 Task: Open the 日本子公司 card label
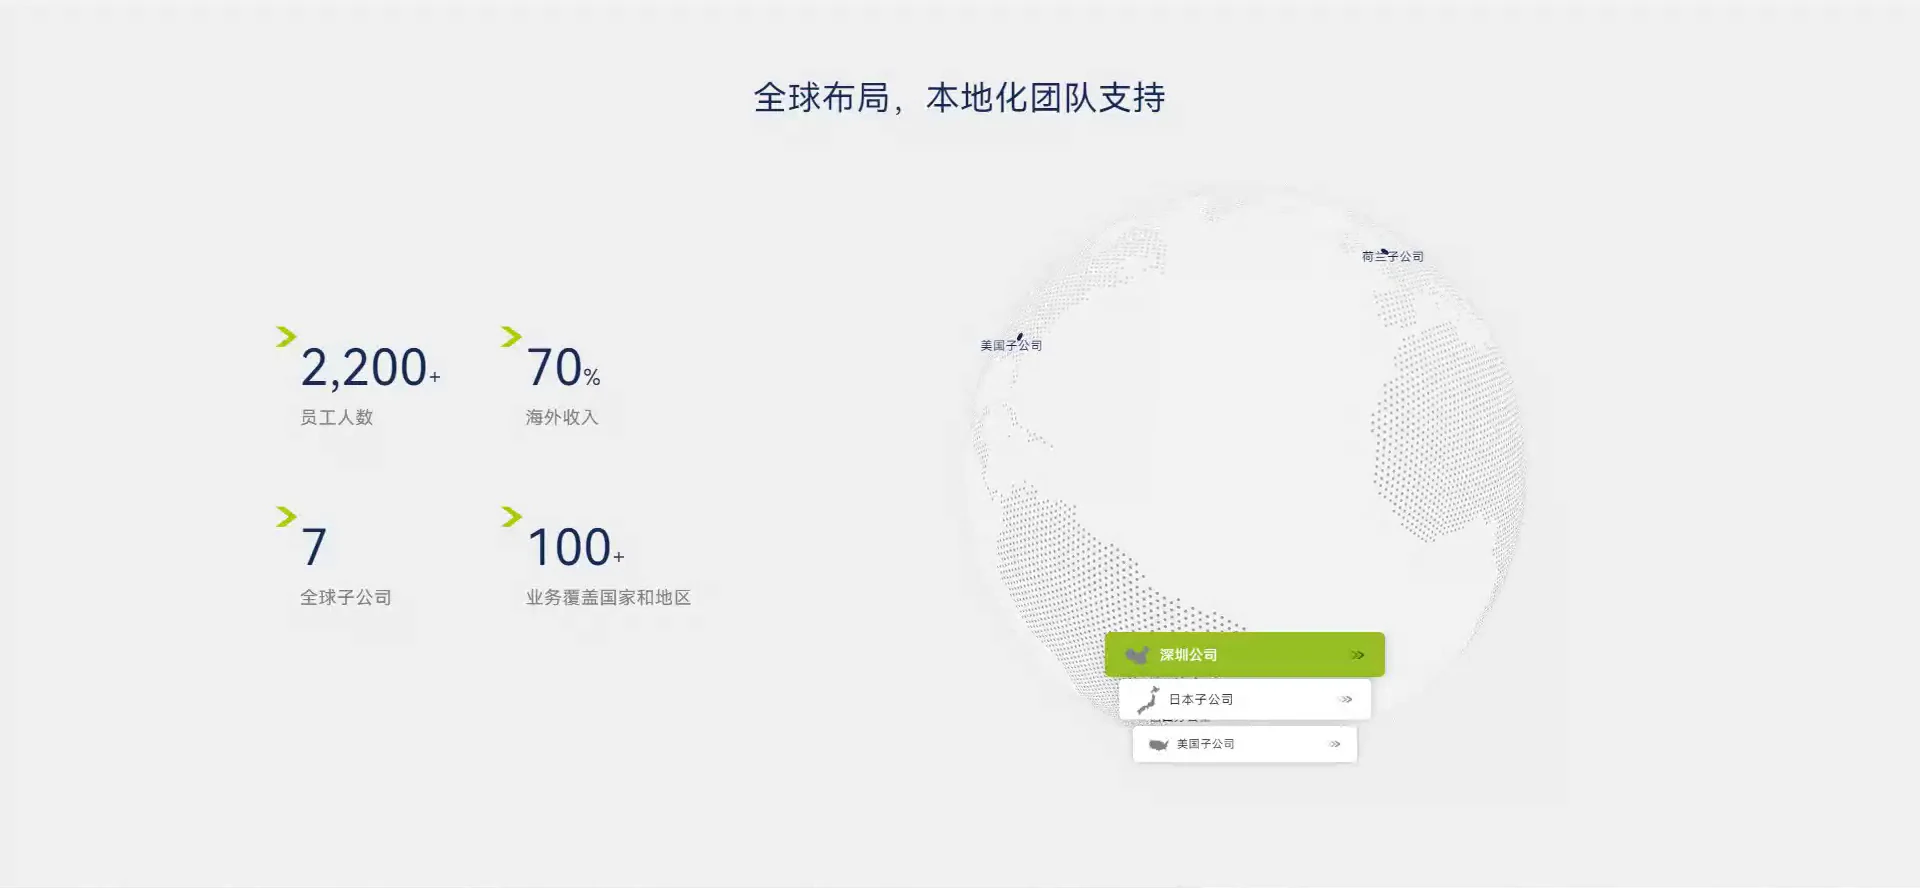click(1201, 700)
